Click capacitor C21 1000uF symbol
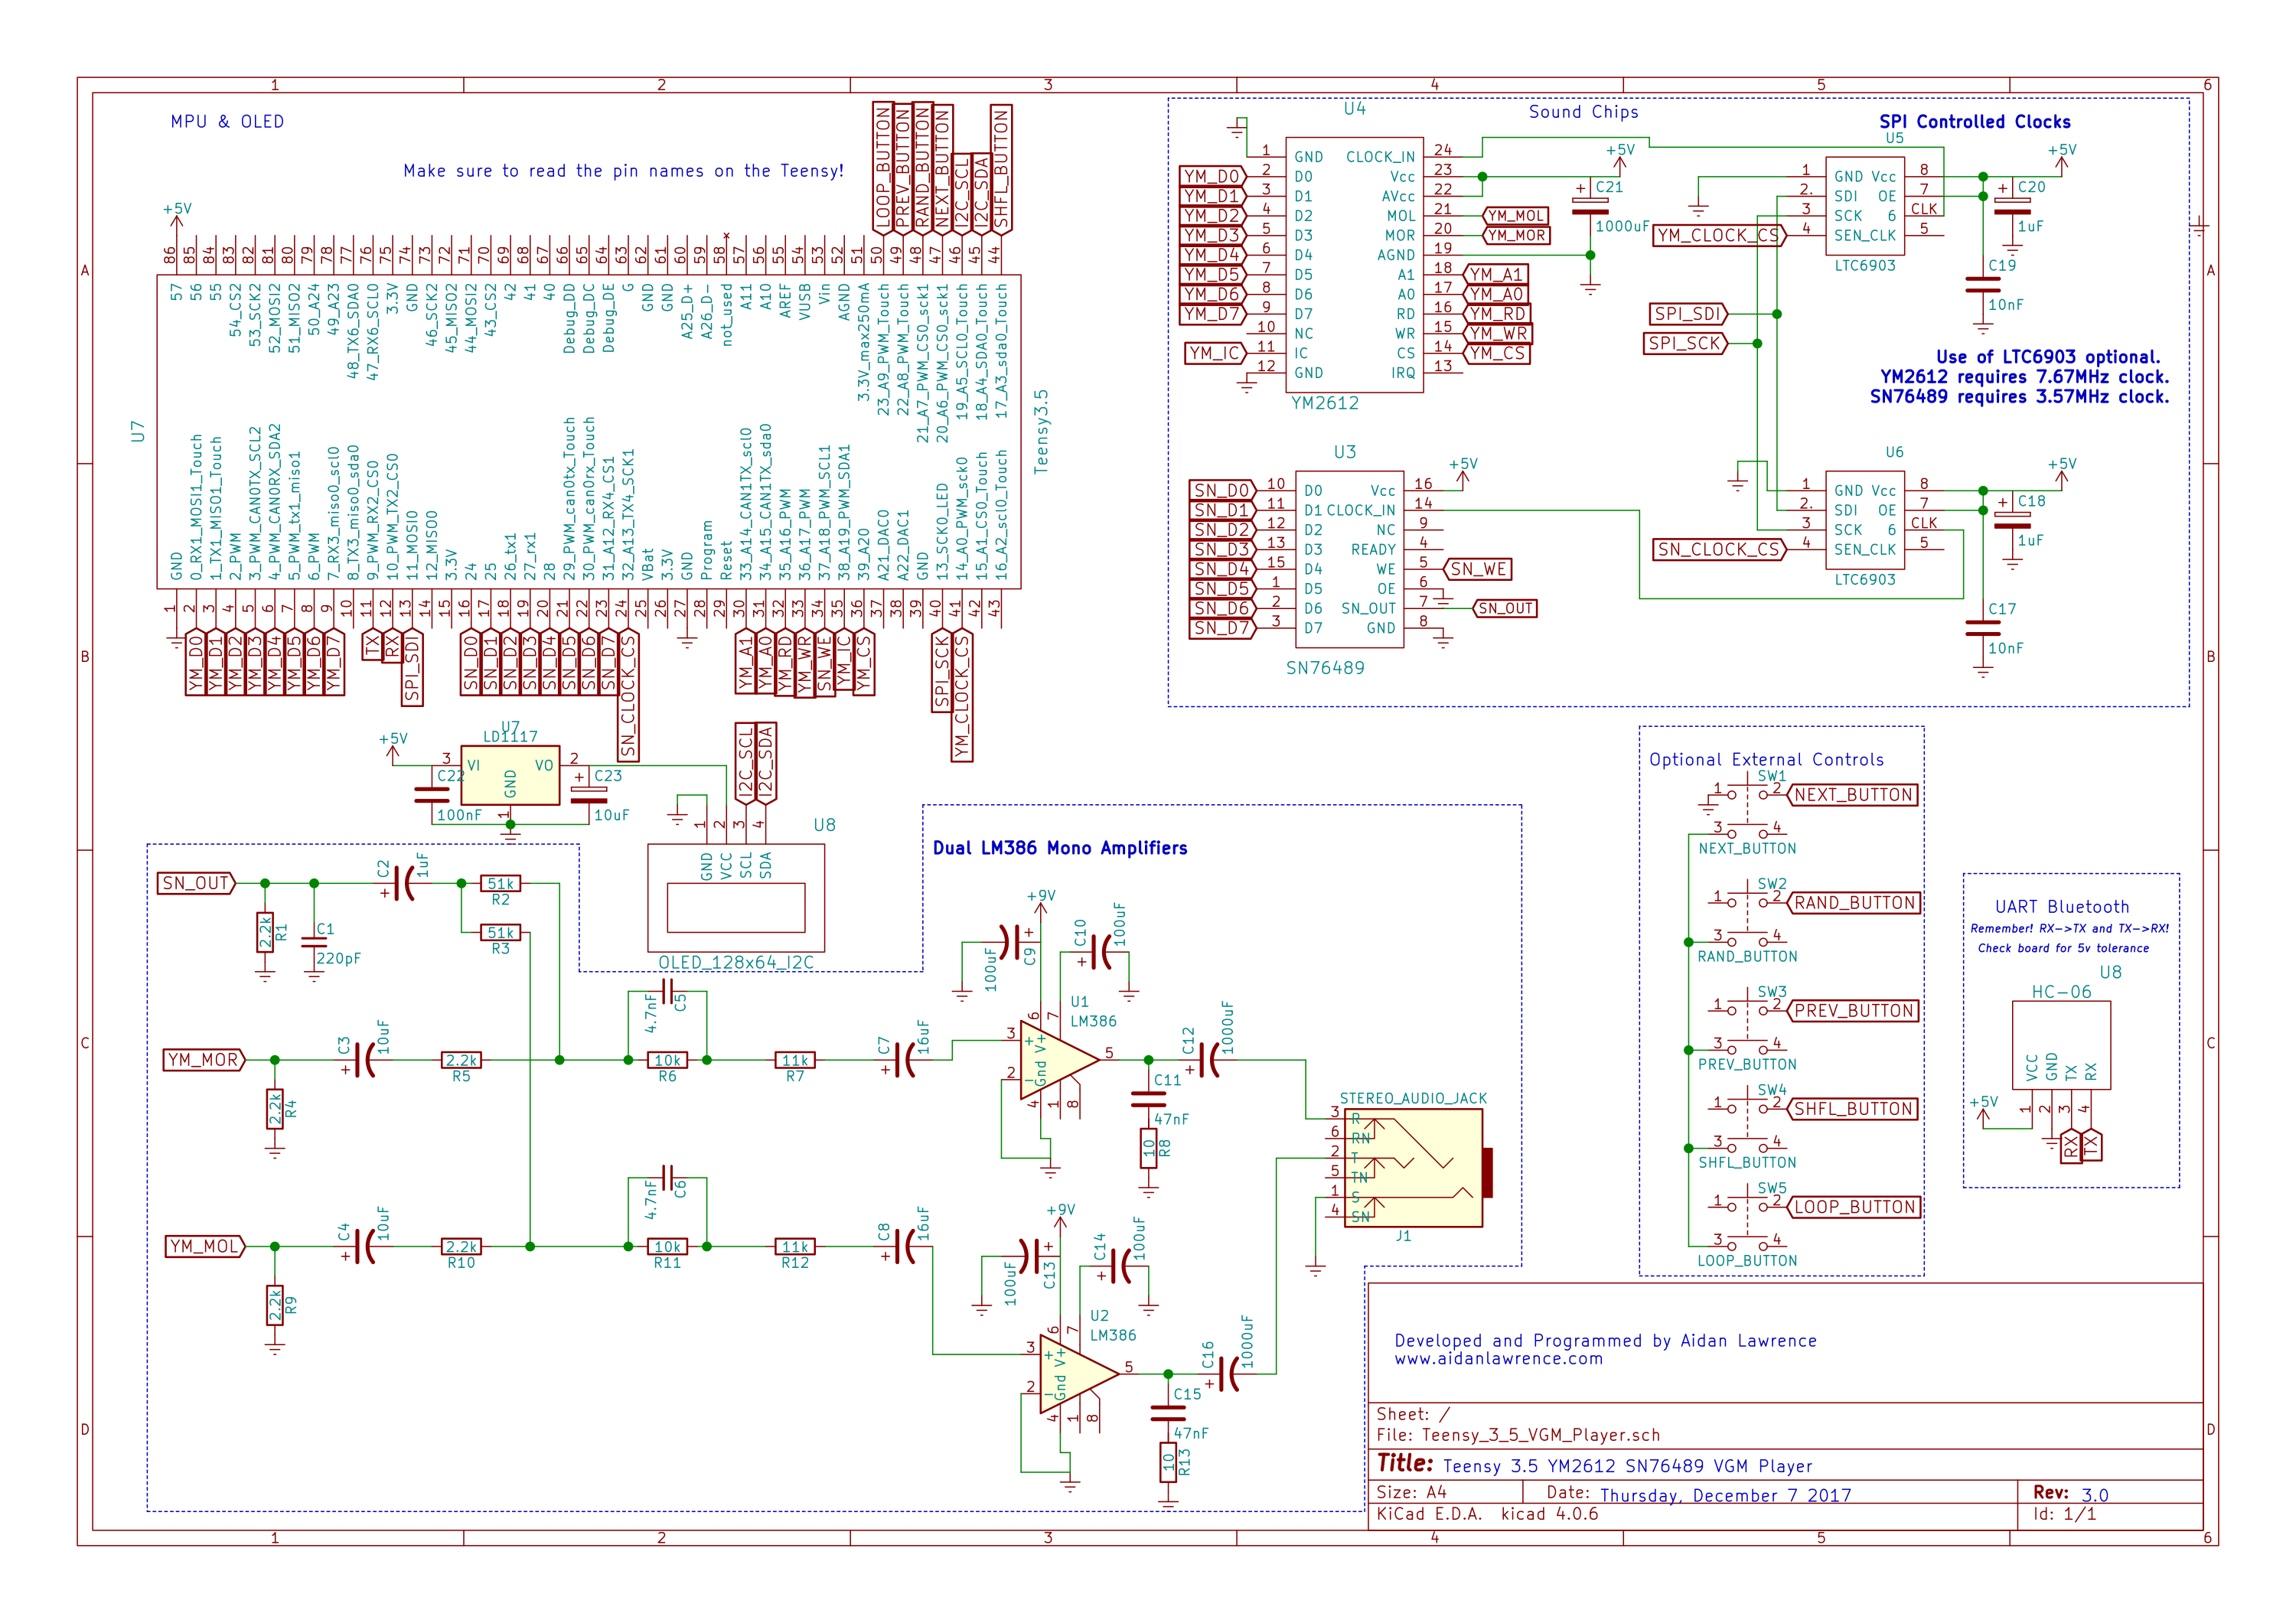2296x1623 pixels. pos(1590,205)
